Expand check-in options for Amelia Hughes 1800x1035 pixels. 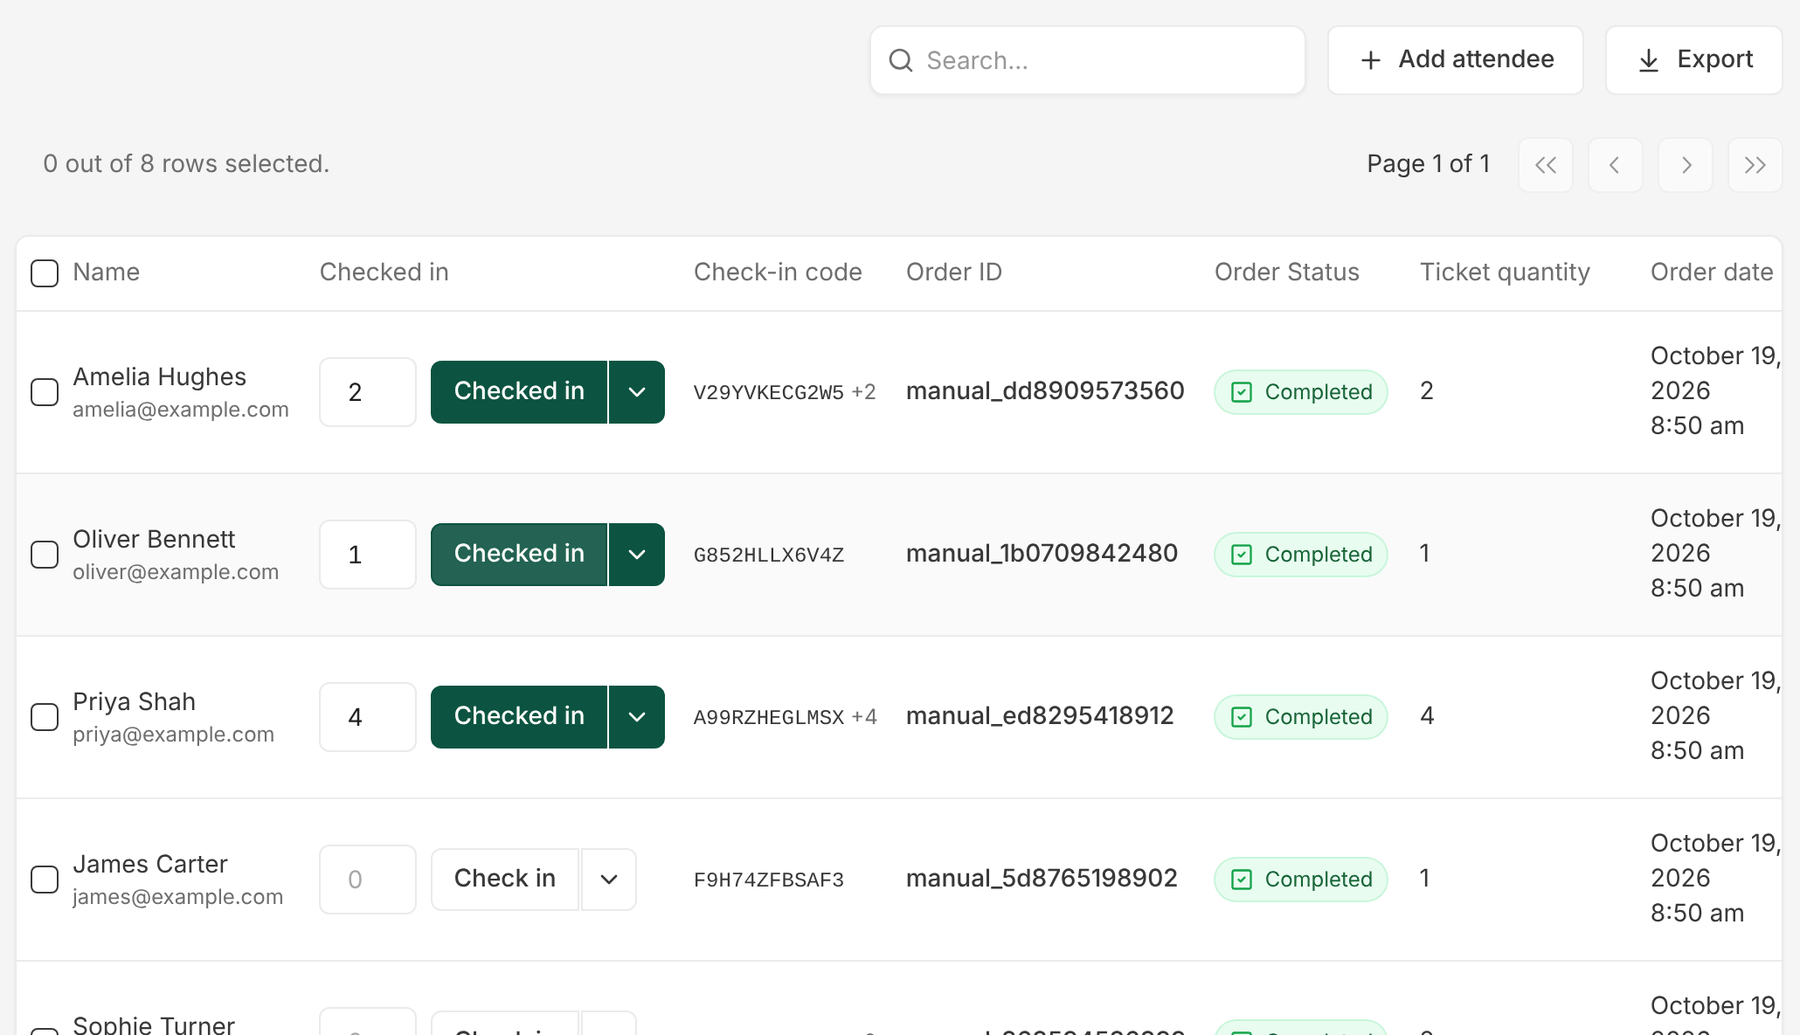point(637,392)
